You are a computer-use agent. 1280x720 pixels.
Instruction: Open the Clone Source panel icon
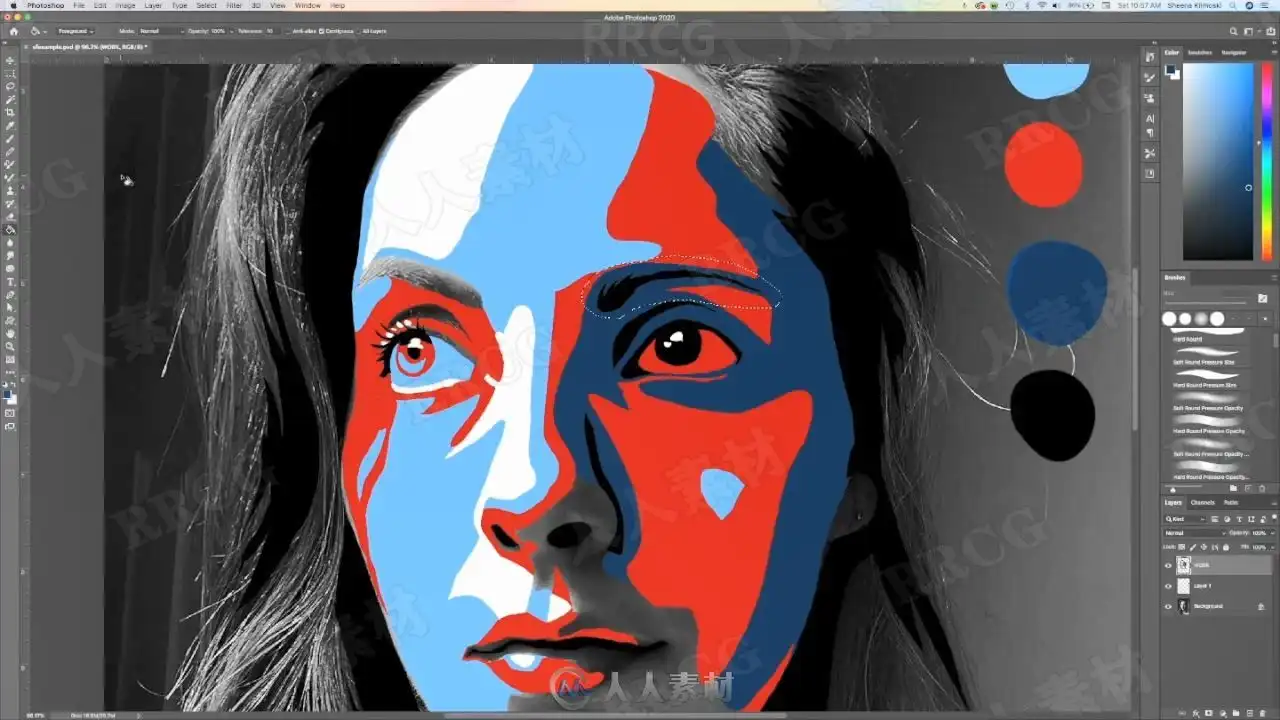1150,98
